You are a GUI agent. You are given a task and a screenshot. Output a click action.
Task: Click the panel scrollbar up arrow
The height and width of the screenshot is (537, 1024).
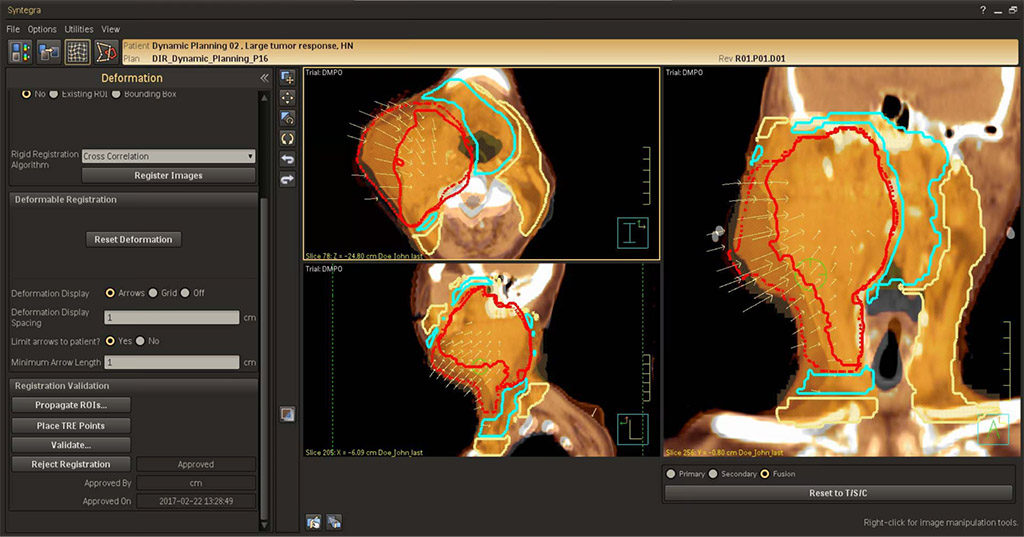point(264,98)
